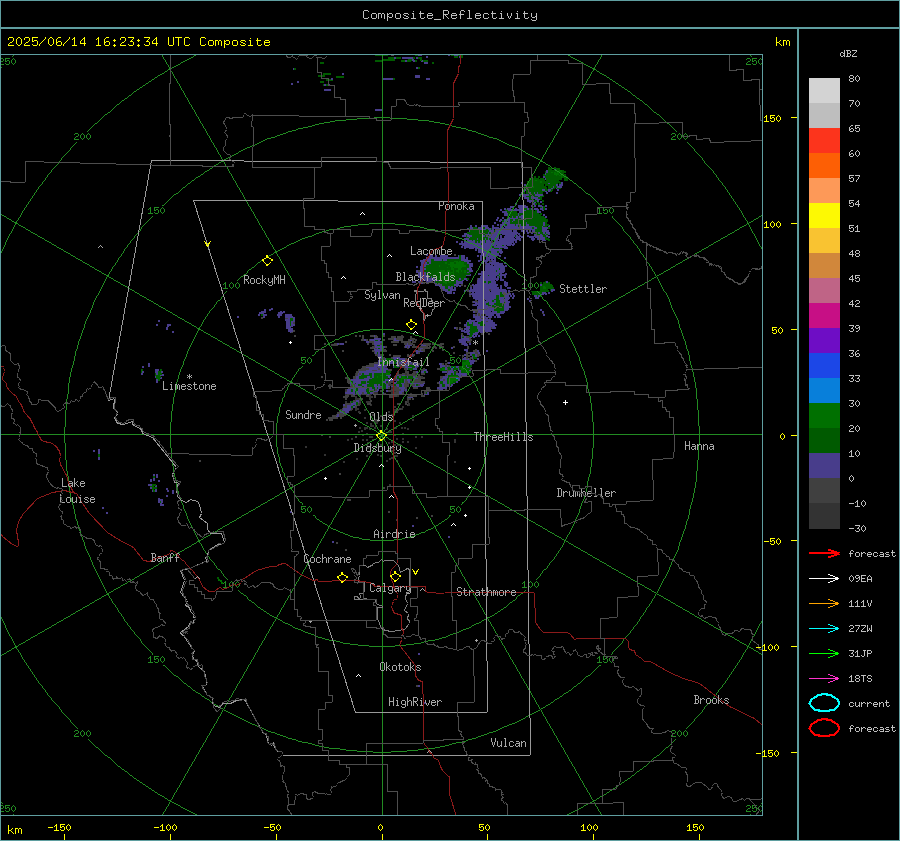Screen dimensions: 900x841
Task: Click the Drumheller label
Action: [586, 493]
